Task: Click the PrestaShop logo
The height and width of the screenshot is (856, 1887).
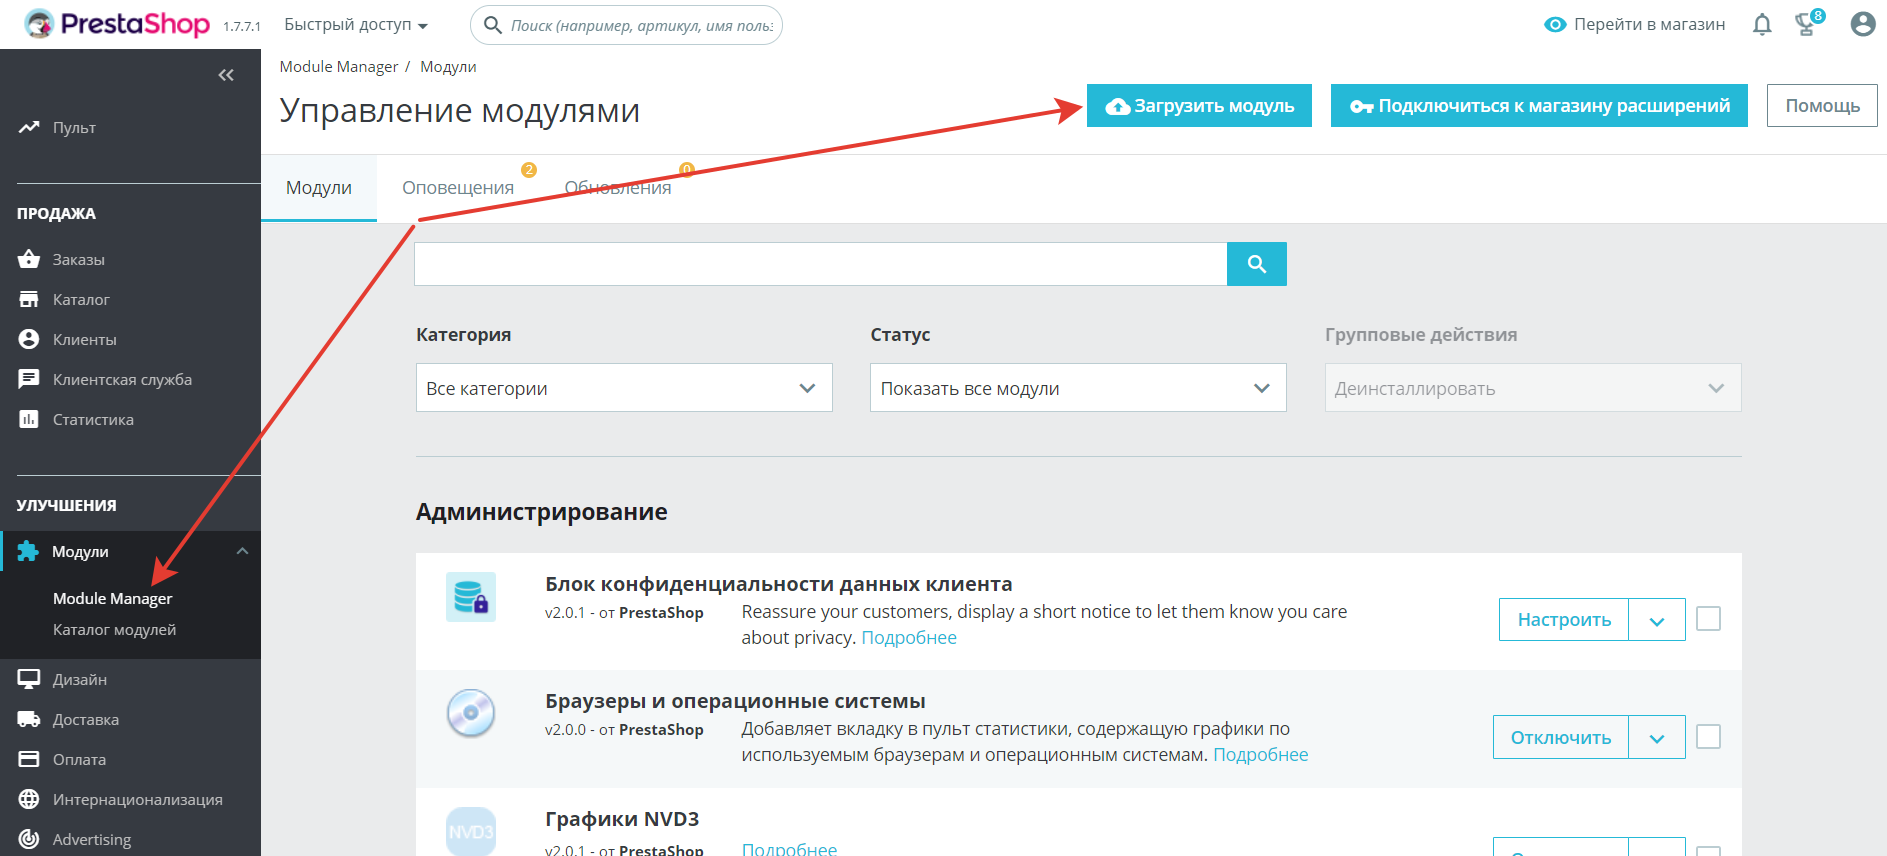Action: 117,24
